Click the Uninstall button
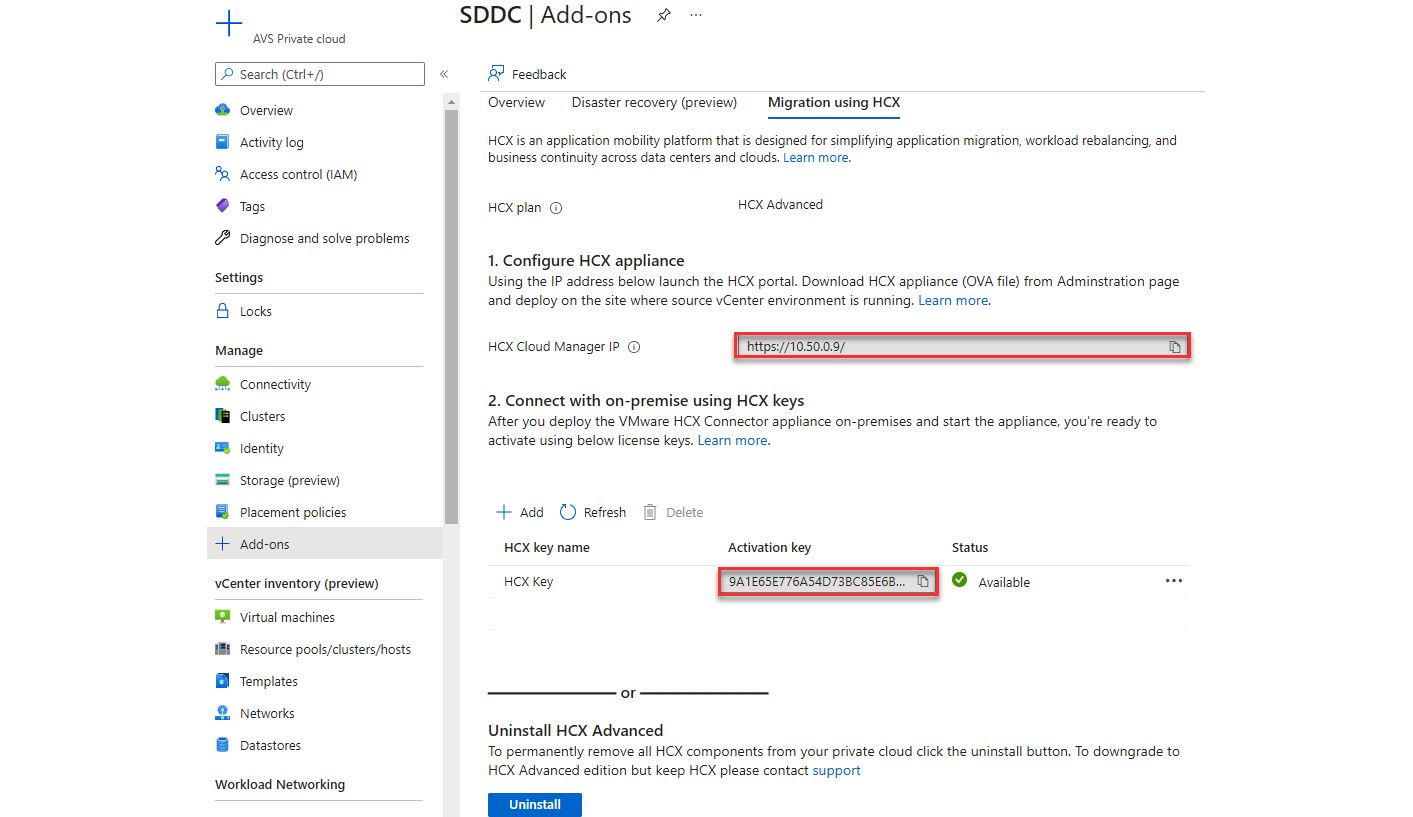The width and height of the screenshot is (1413, 817). pyautogui.click(x=535, y=804)
